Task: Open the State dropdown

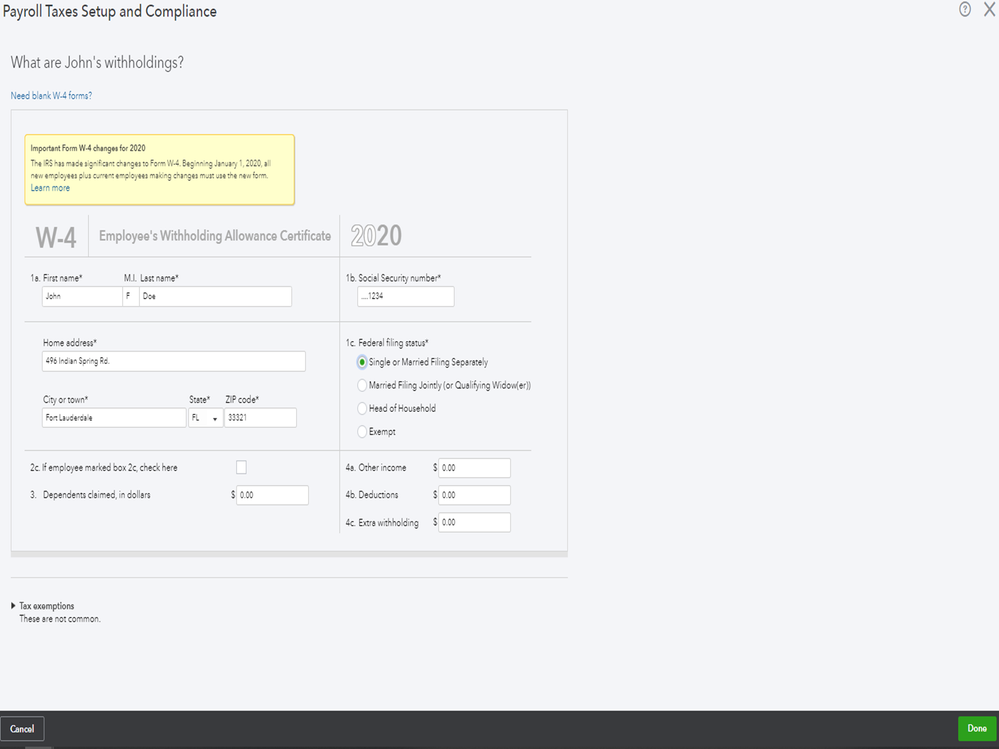Action: 205,418
